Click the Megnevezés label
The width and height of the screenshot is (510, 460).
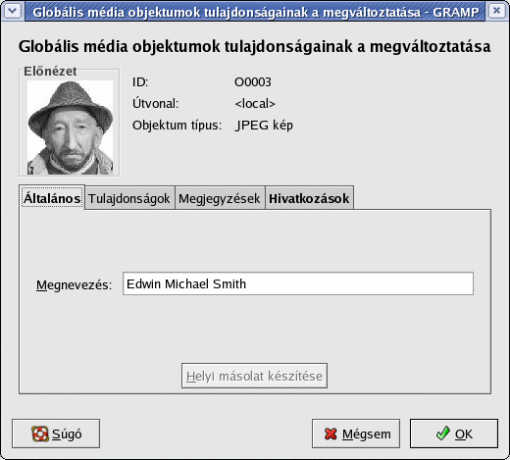(74, 285)
